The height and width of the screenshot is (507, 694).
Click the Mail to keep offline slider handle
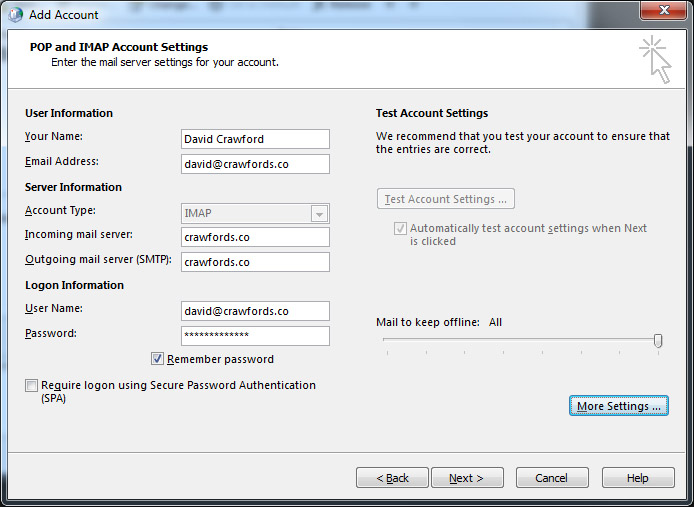click(658, 341)
